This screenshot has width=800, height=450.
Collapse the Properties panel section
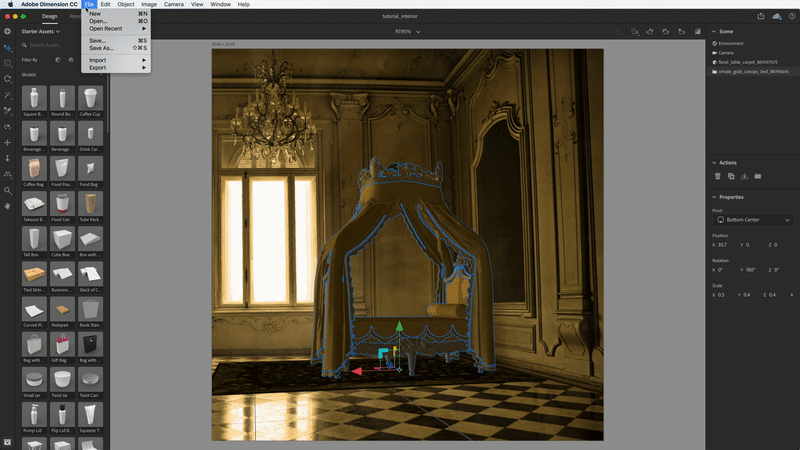[x=714, y=197]
